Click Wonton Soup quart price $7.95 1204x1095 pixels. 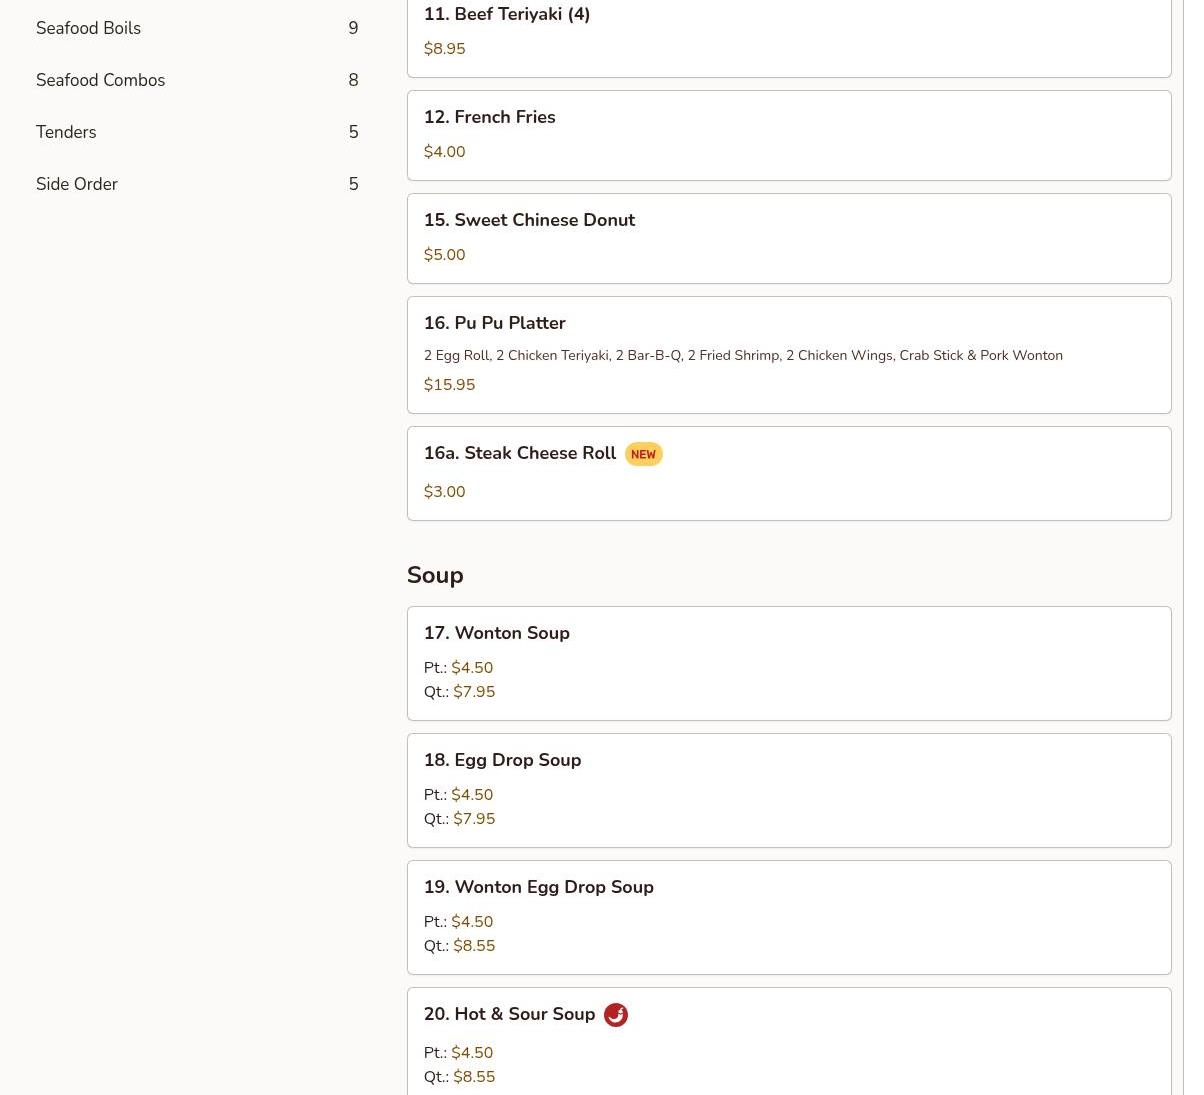(x=474, y=692)
